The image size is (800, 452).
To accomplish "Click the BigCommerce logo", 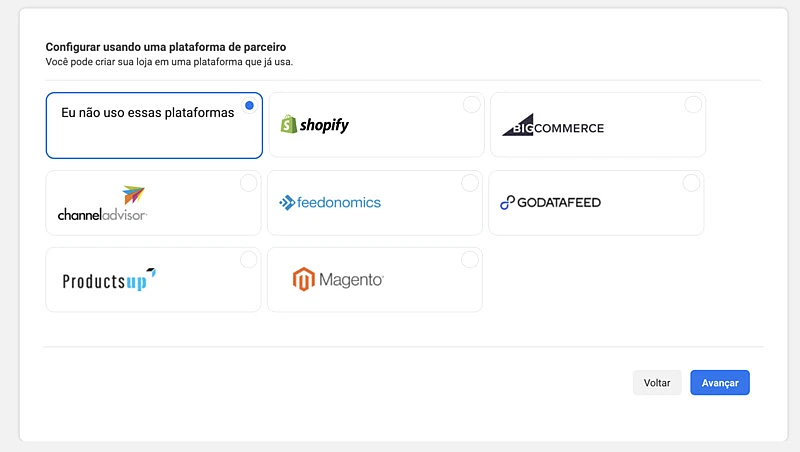I will 553,127.
